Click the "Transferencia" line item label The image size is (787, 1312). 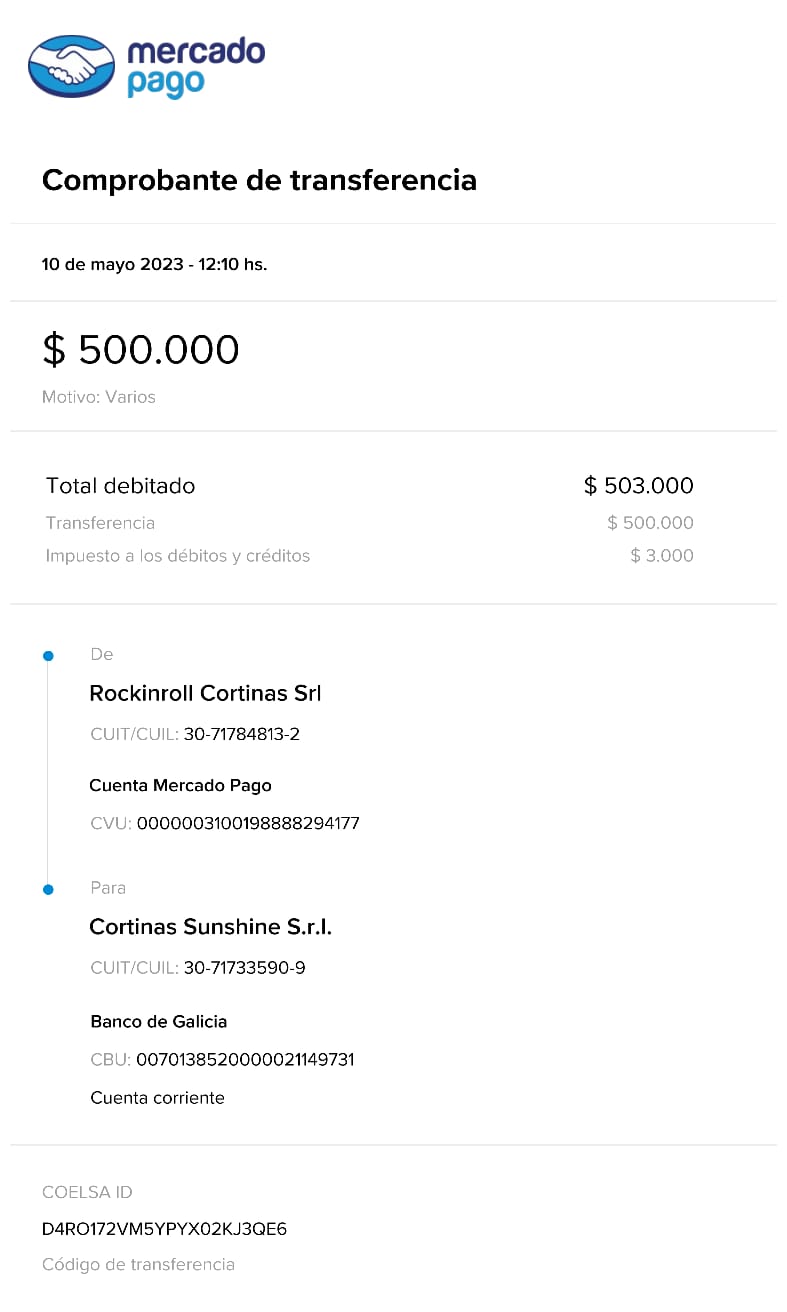pos(100,523)
